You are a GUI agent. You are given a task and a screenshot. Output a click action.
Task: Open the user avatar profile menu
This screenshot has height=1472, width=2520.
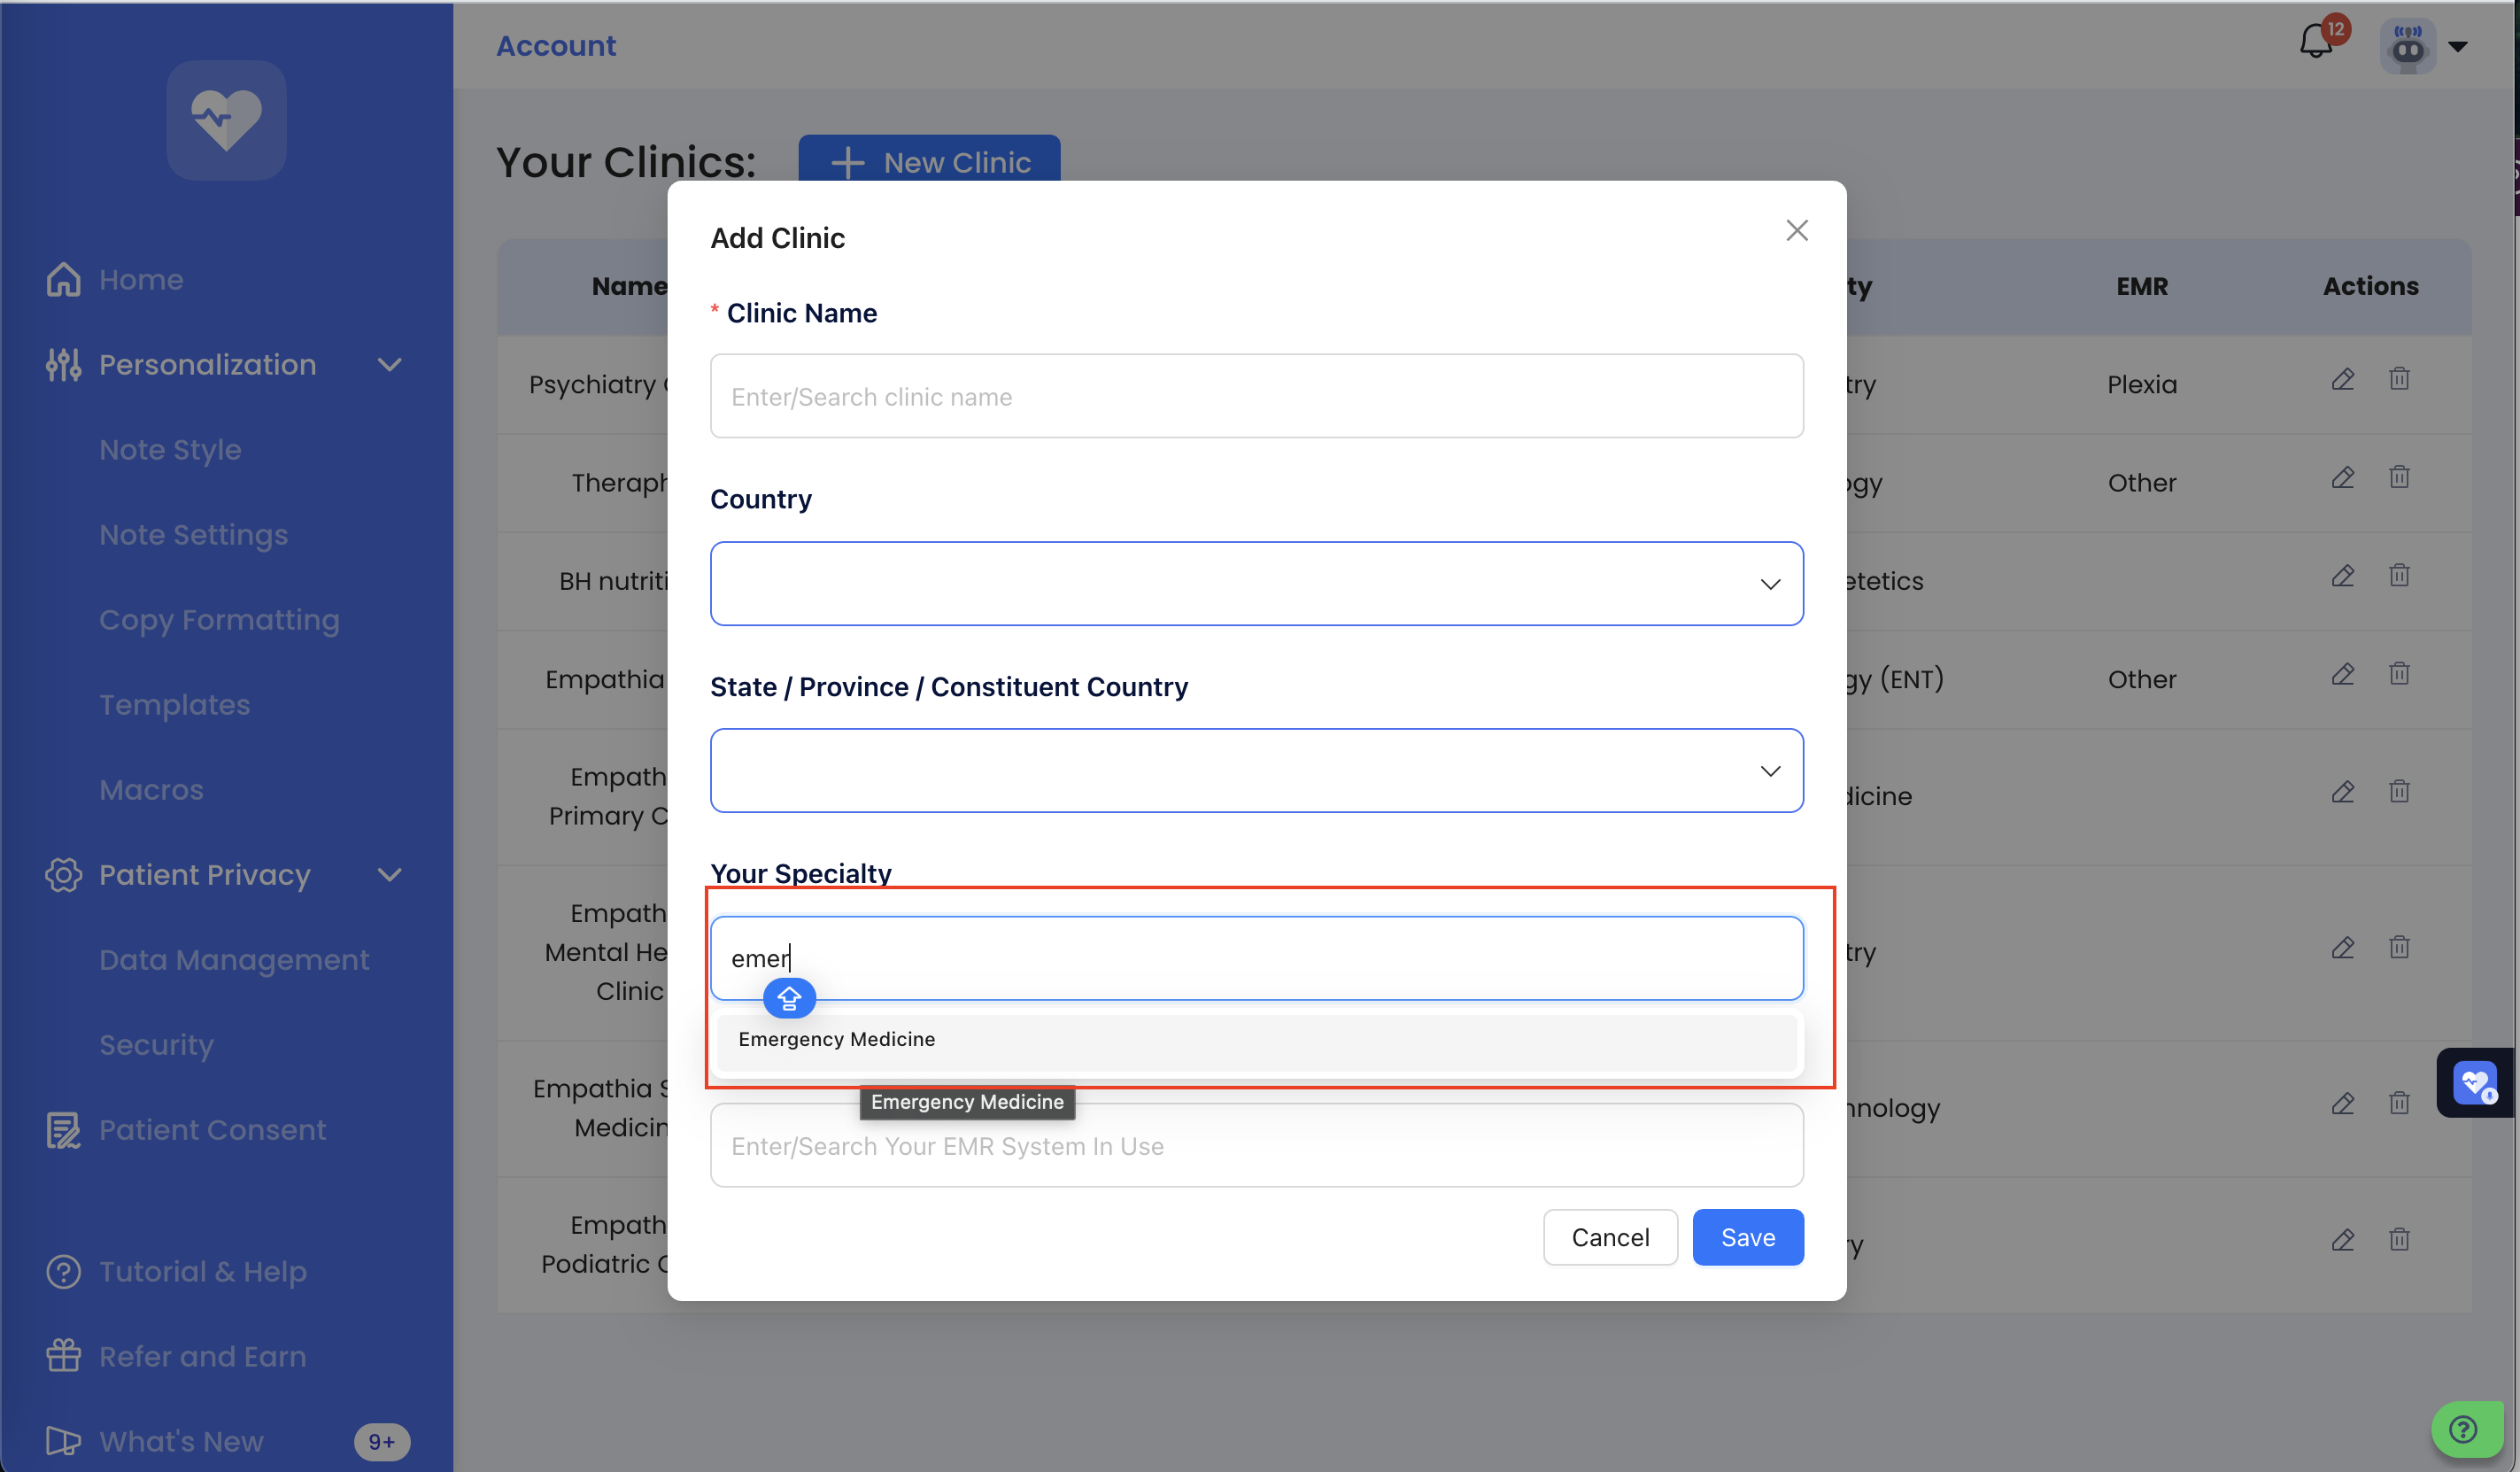pos(2408,46)
